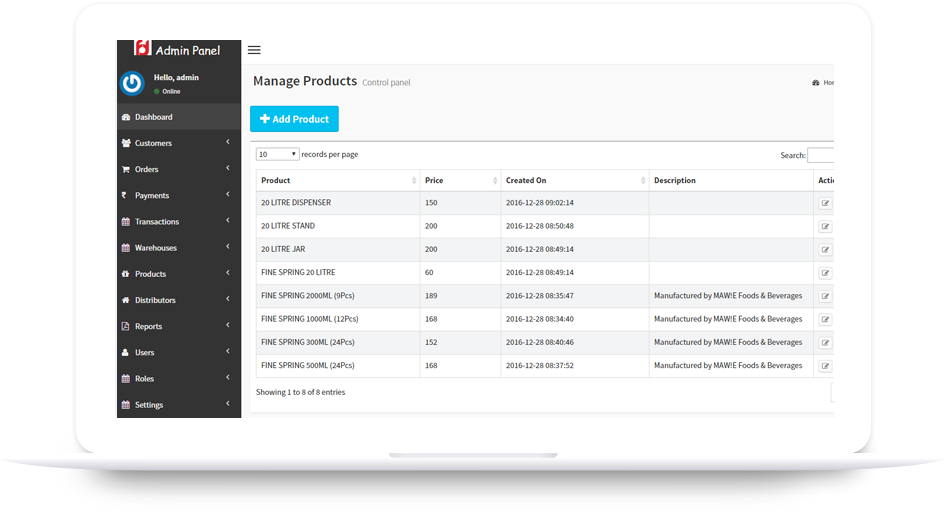This screenshot has height=513, width=945.
Task: Sort table by Created On column
Action: pos(574,181)
